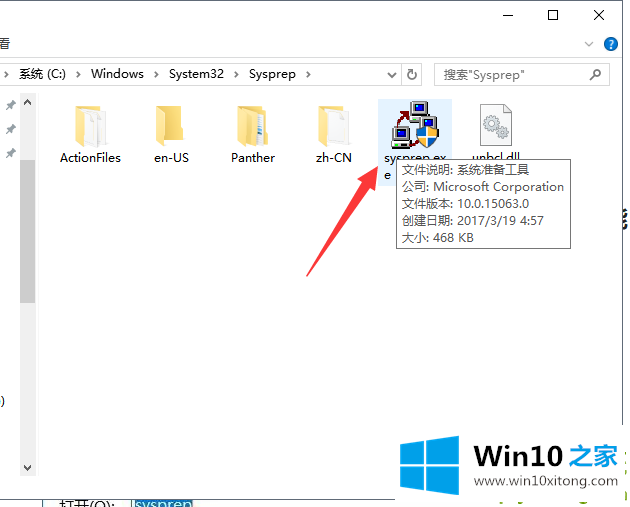Screen dimensions: 630x507
Task: Select the unbcl.dll file icon
Action: click(496, 125)
